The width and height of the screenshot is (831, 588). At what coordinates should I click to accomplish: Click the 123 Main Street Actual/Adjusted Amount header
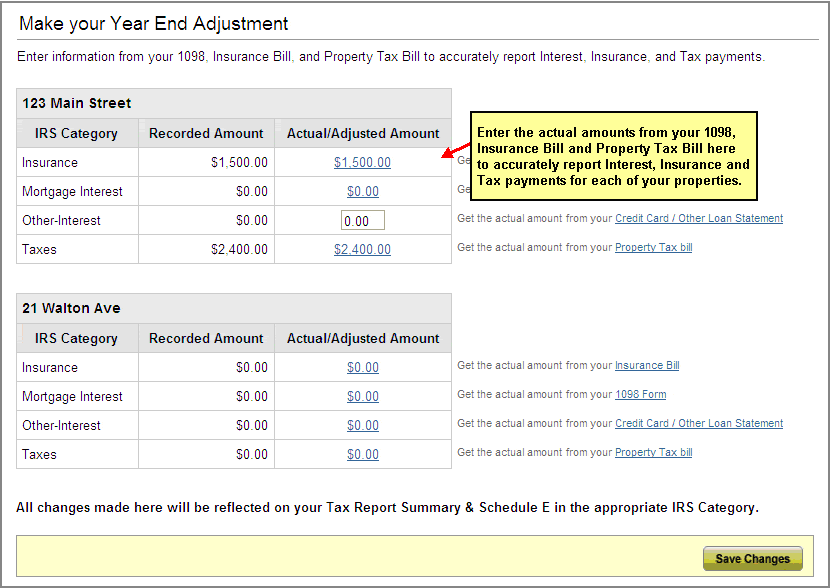(363, 133)
